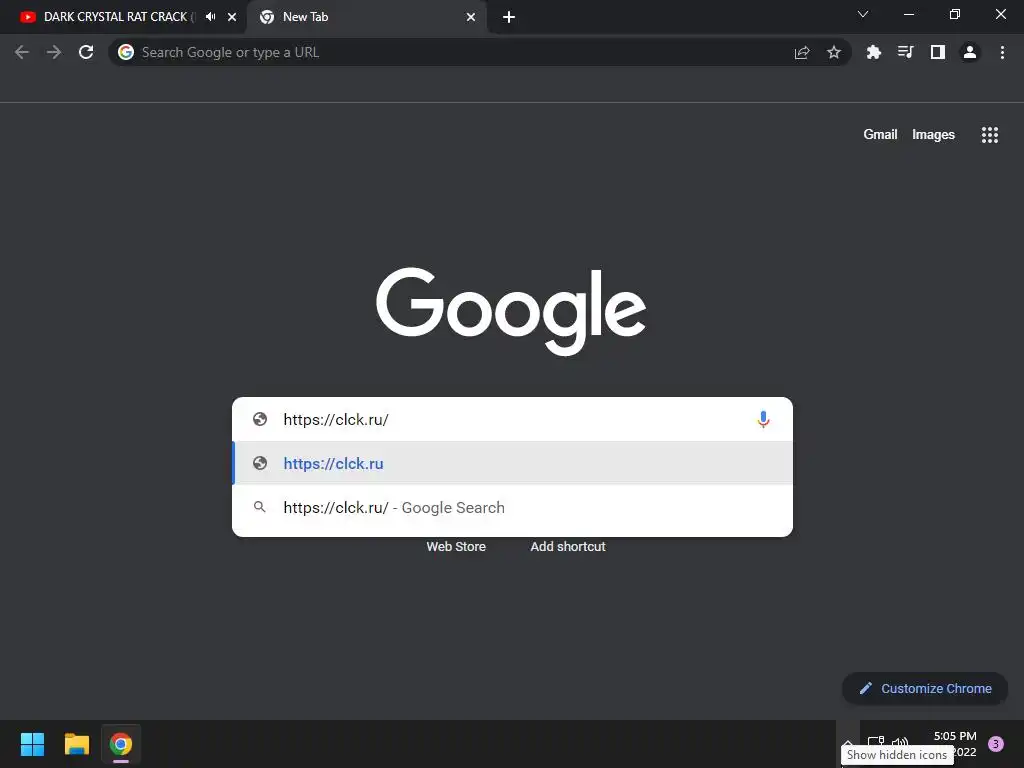
Task: Click the Chrome taskbar icon
Action: (x=121, y=744)
